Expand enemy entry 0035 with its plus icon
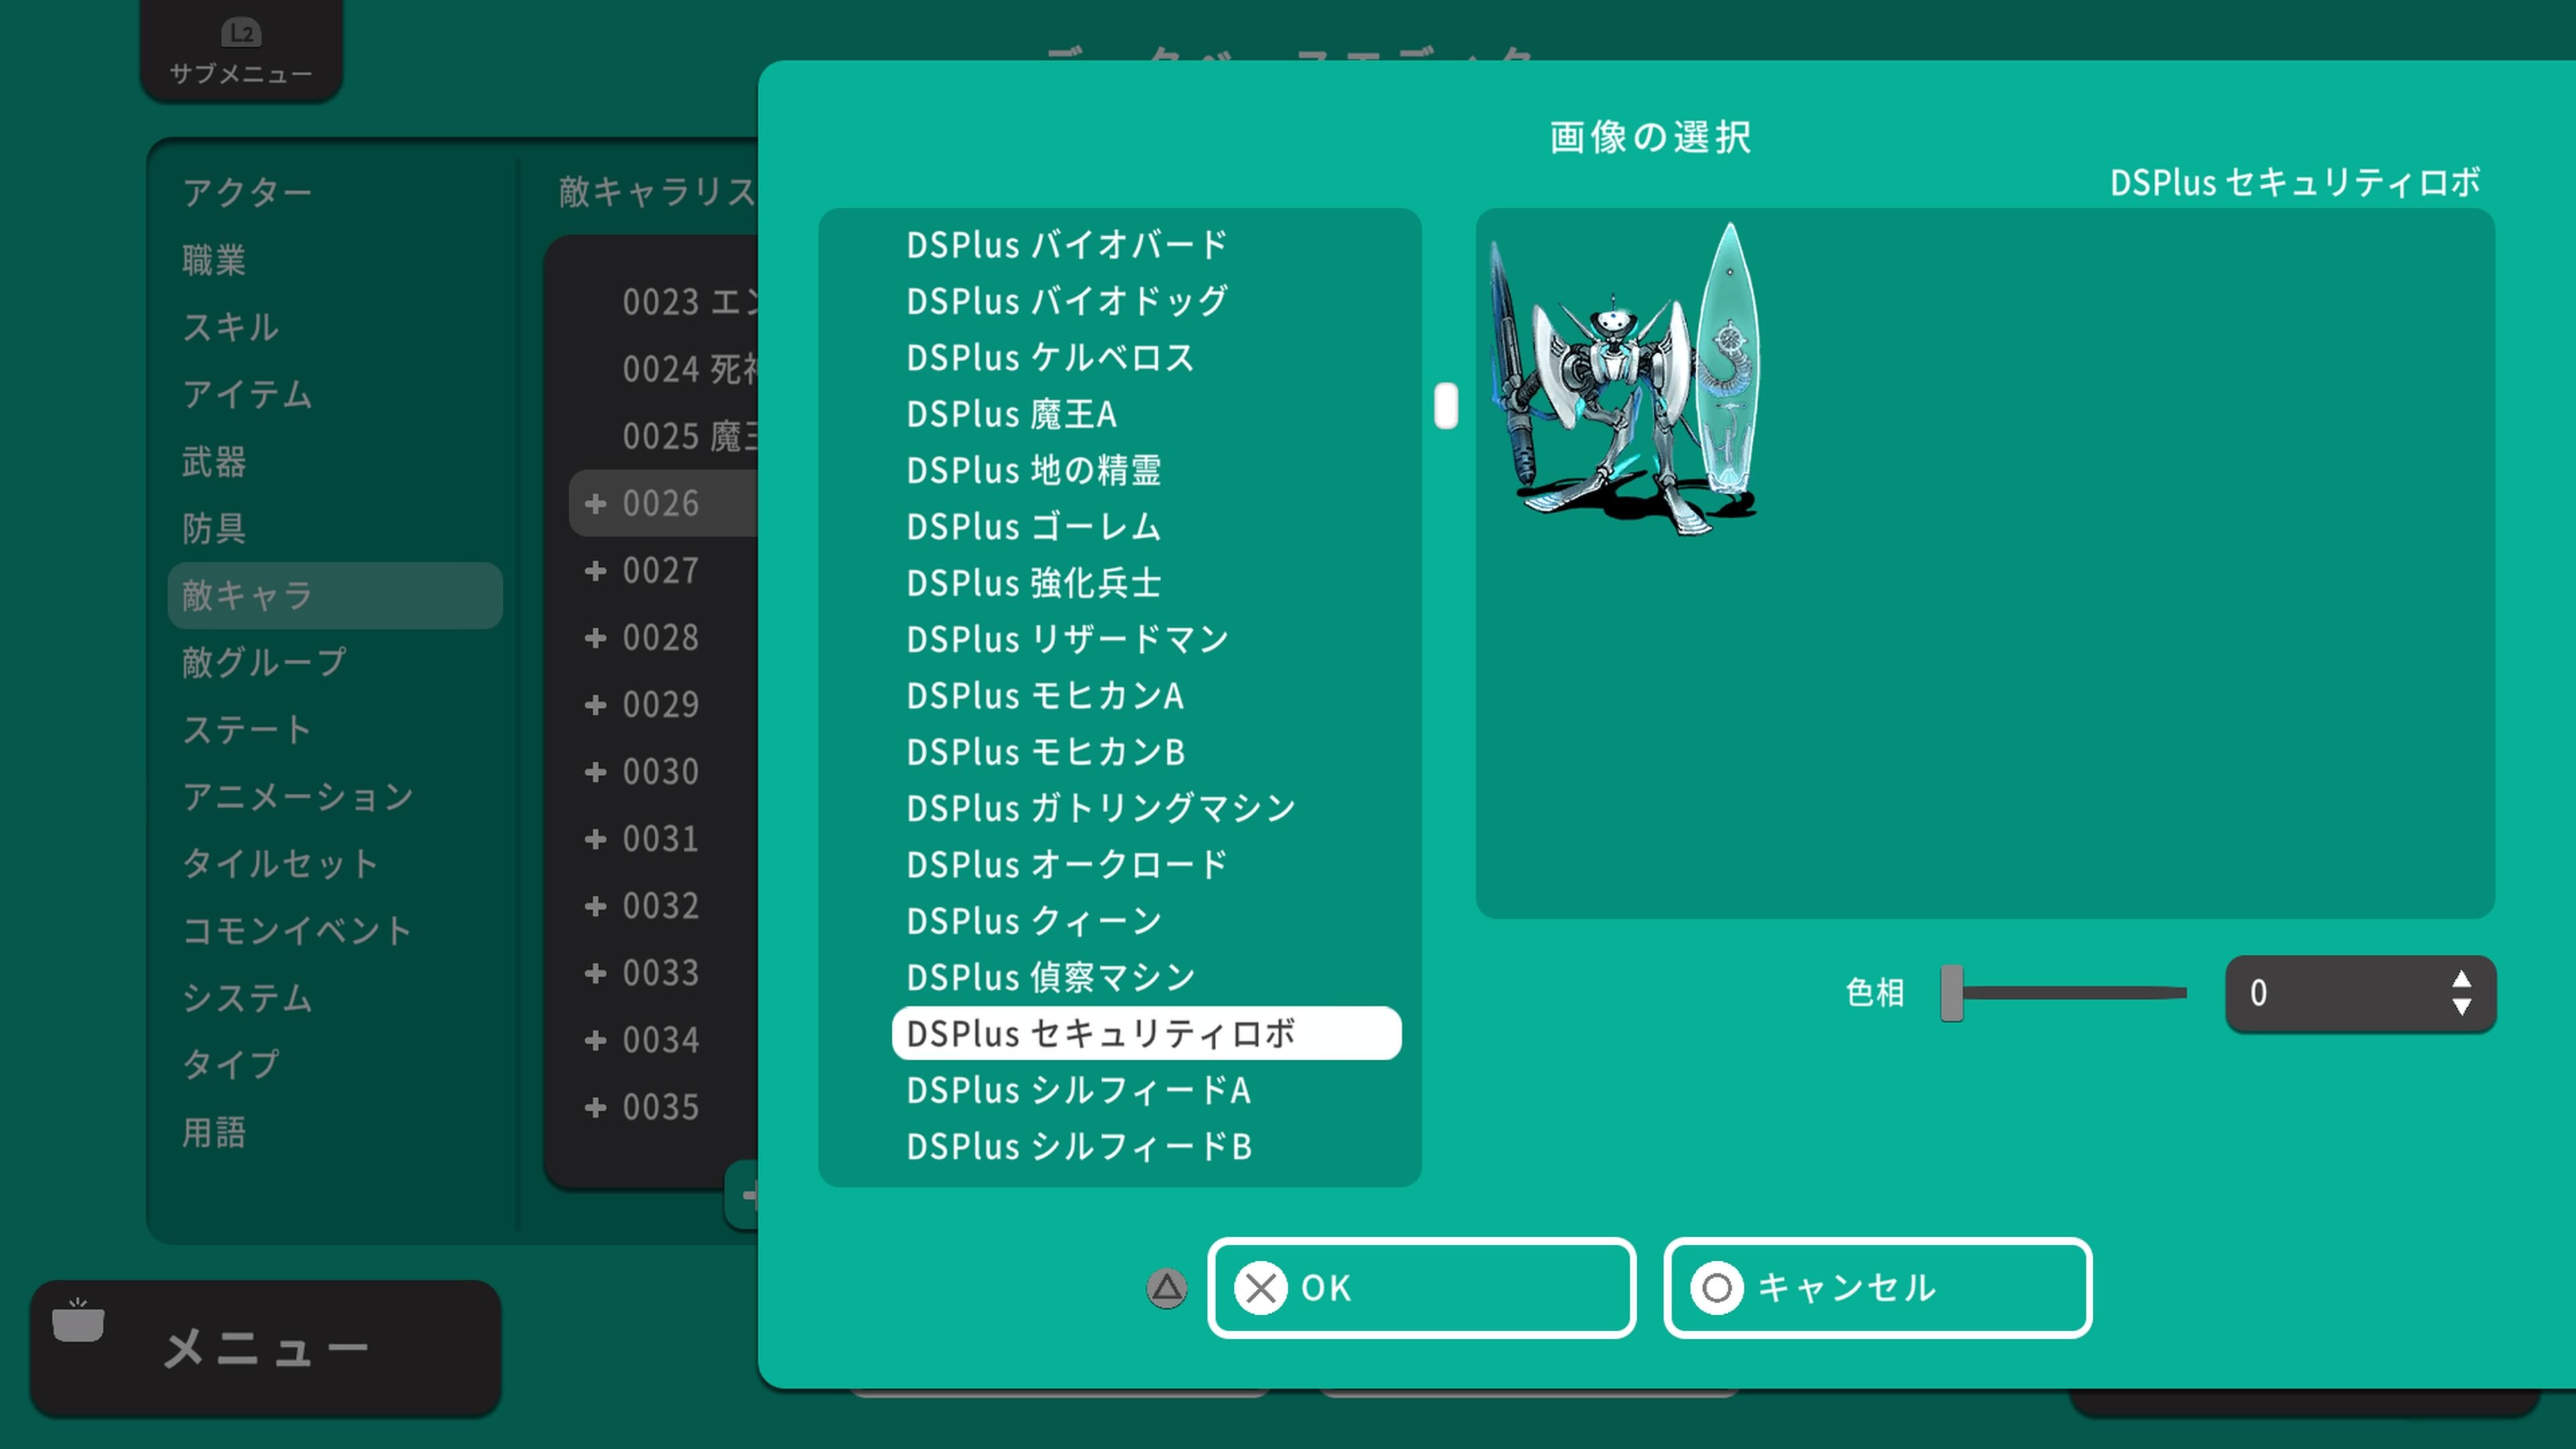 [x=595, y=1107]
